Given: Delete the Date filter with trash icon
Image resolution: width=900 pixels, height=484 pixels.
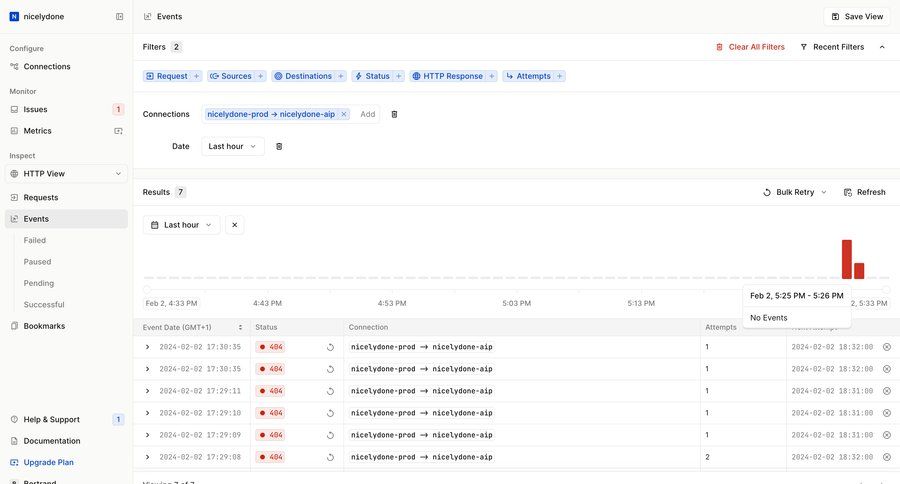Looking at the screenshot, I should pyautogui.click(x=279, y=146).
